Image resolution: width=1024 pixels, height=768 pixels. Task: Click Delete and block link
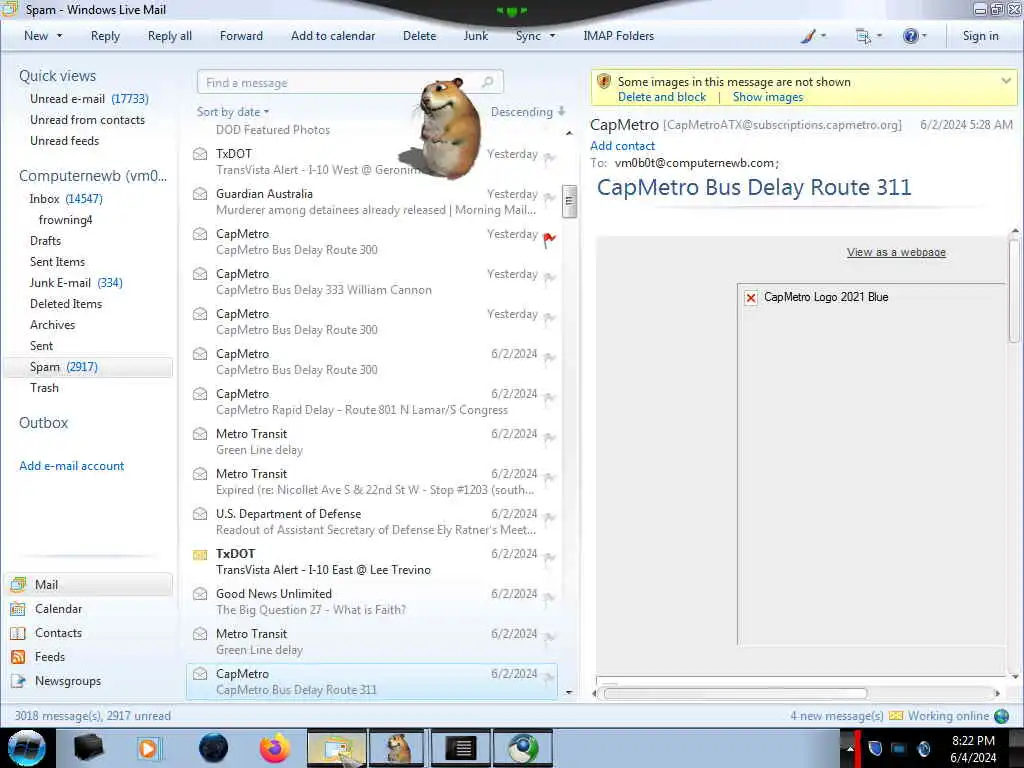pyautogui.click(x=662, y=97)
